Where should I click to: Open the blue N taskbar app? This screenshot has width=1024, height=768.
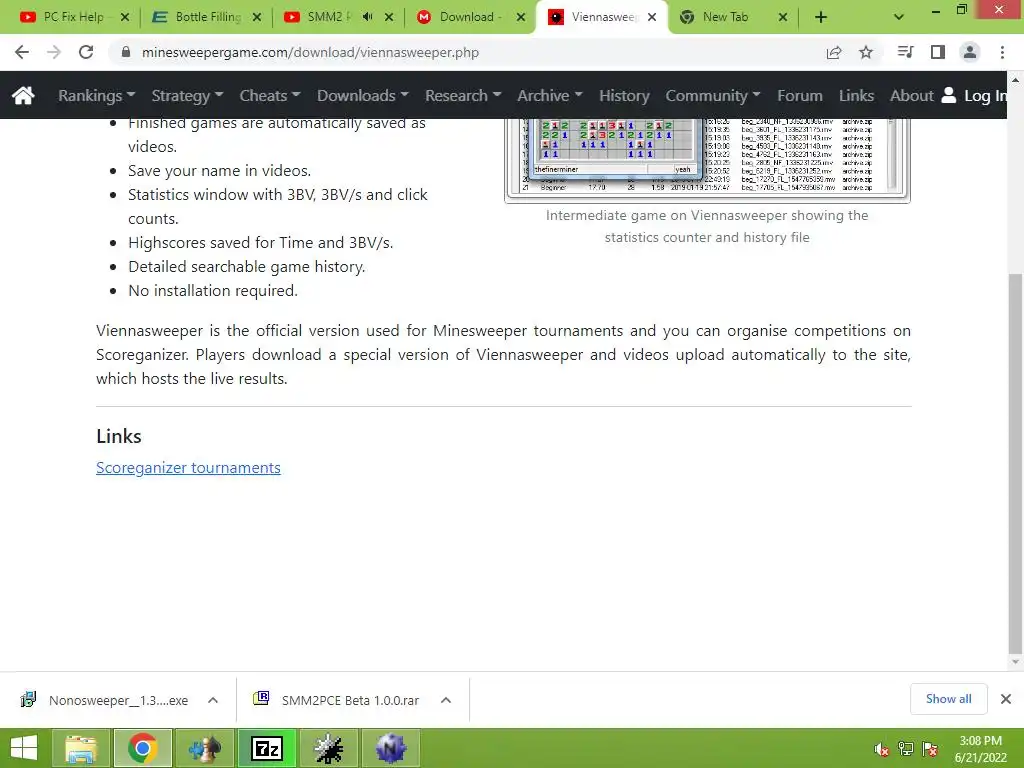(x=391, y=748)
